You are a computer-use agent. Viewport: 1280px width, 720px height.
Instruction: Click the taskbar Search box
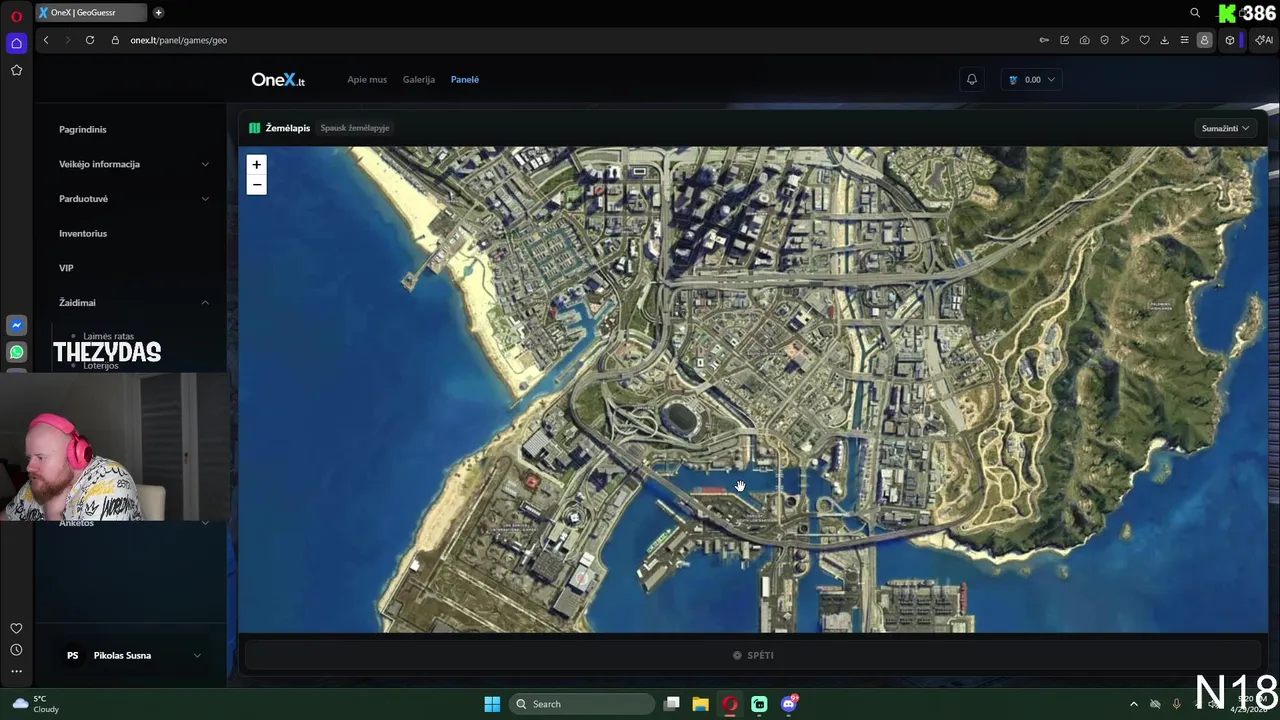pos(584,704)
